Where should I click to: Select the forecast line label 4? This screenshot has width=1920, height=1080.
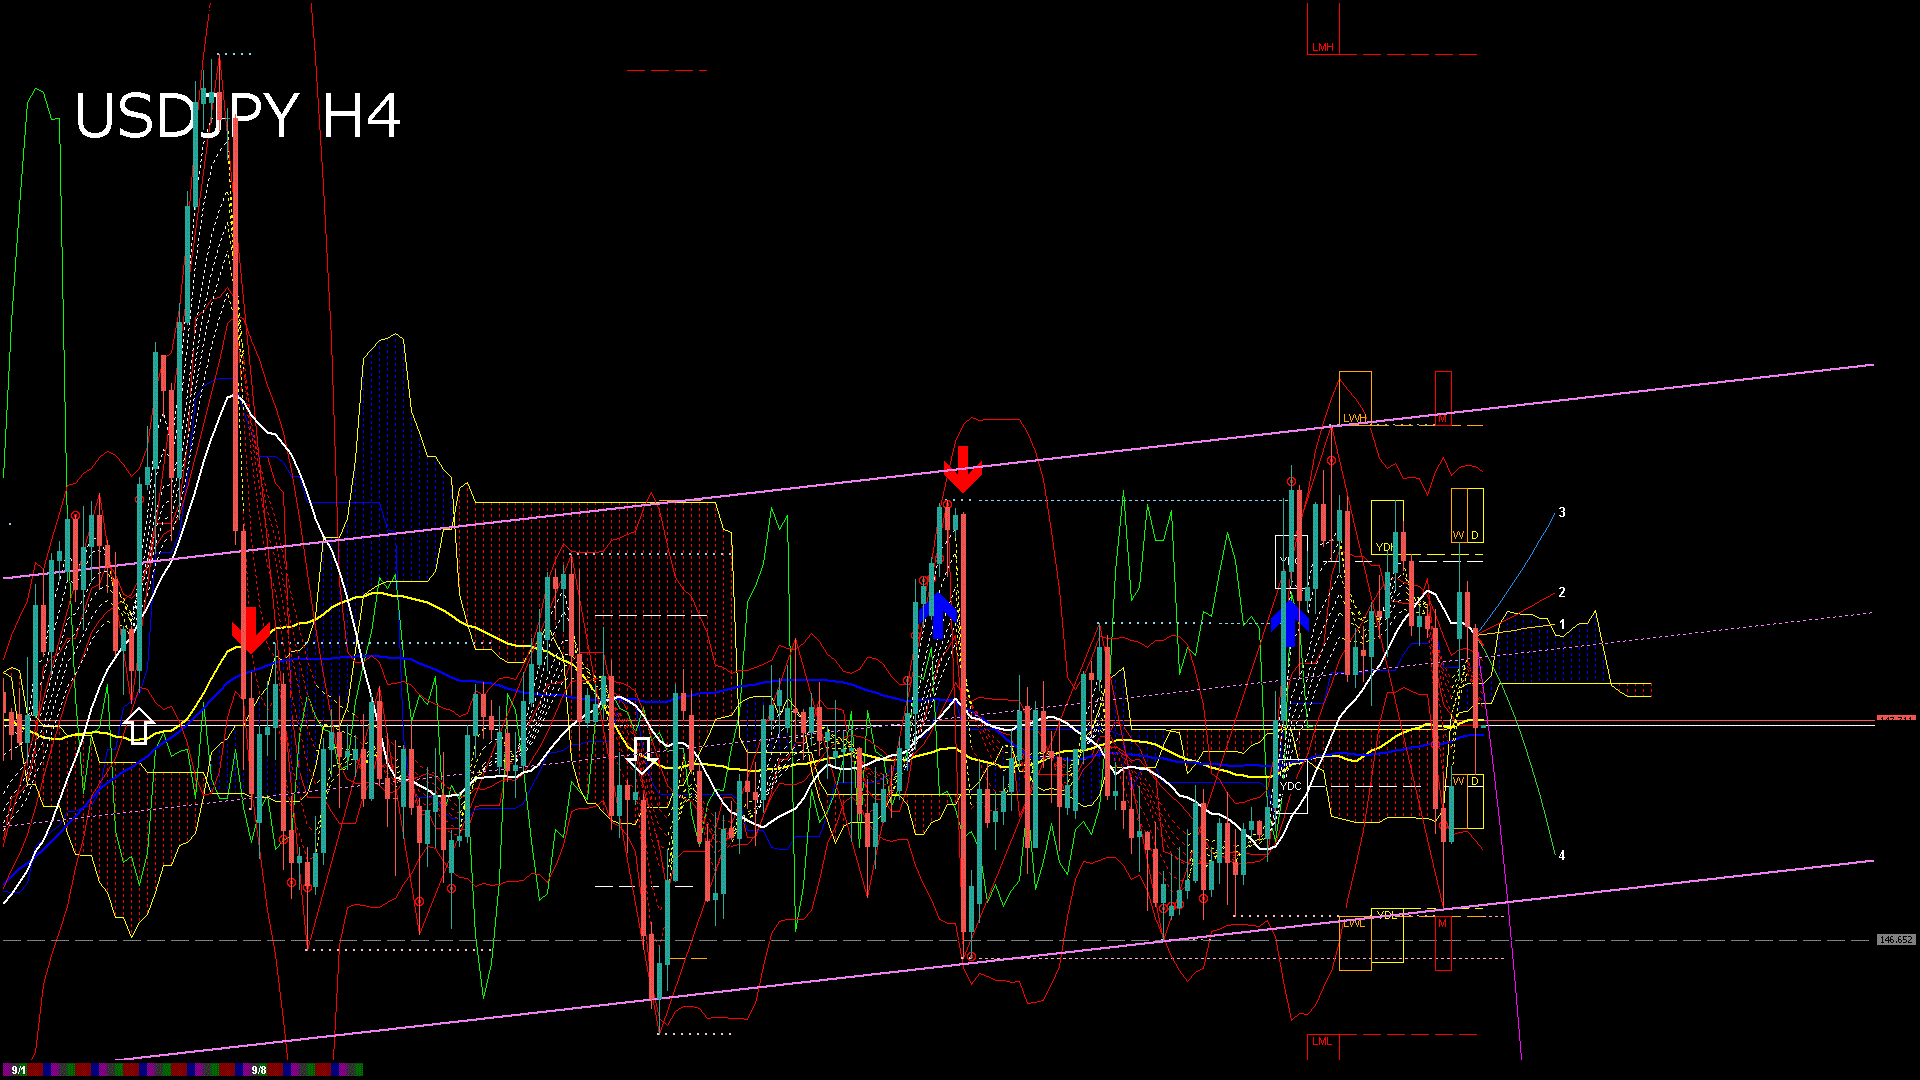click(x=1562, y=855)
